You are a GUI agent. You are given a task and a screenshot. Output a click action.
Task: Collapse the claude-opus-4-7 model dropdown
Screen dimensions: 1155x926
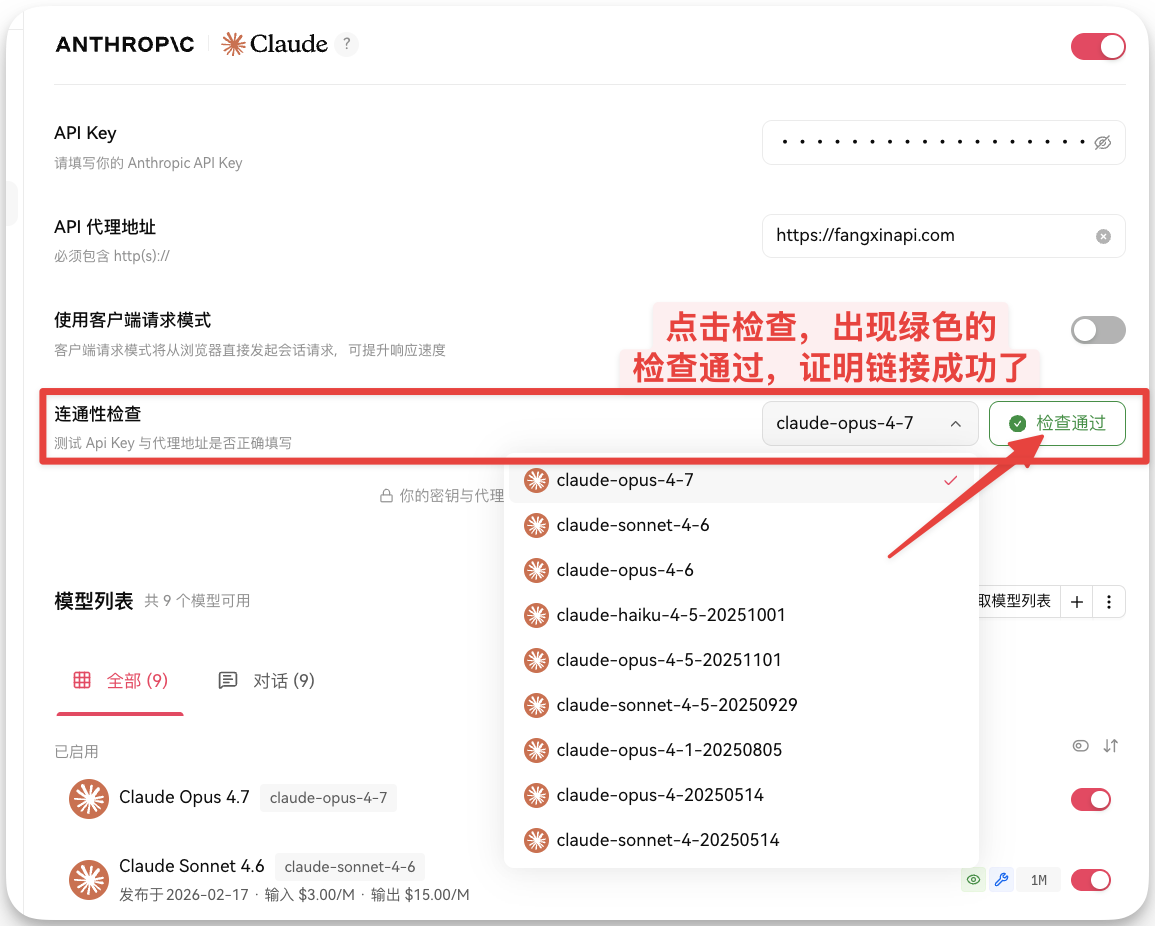[870, 424]
